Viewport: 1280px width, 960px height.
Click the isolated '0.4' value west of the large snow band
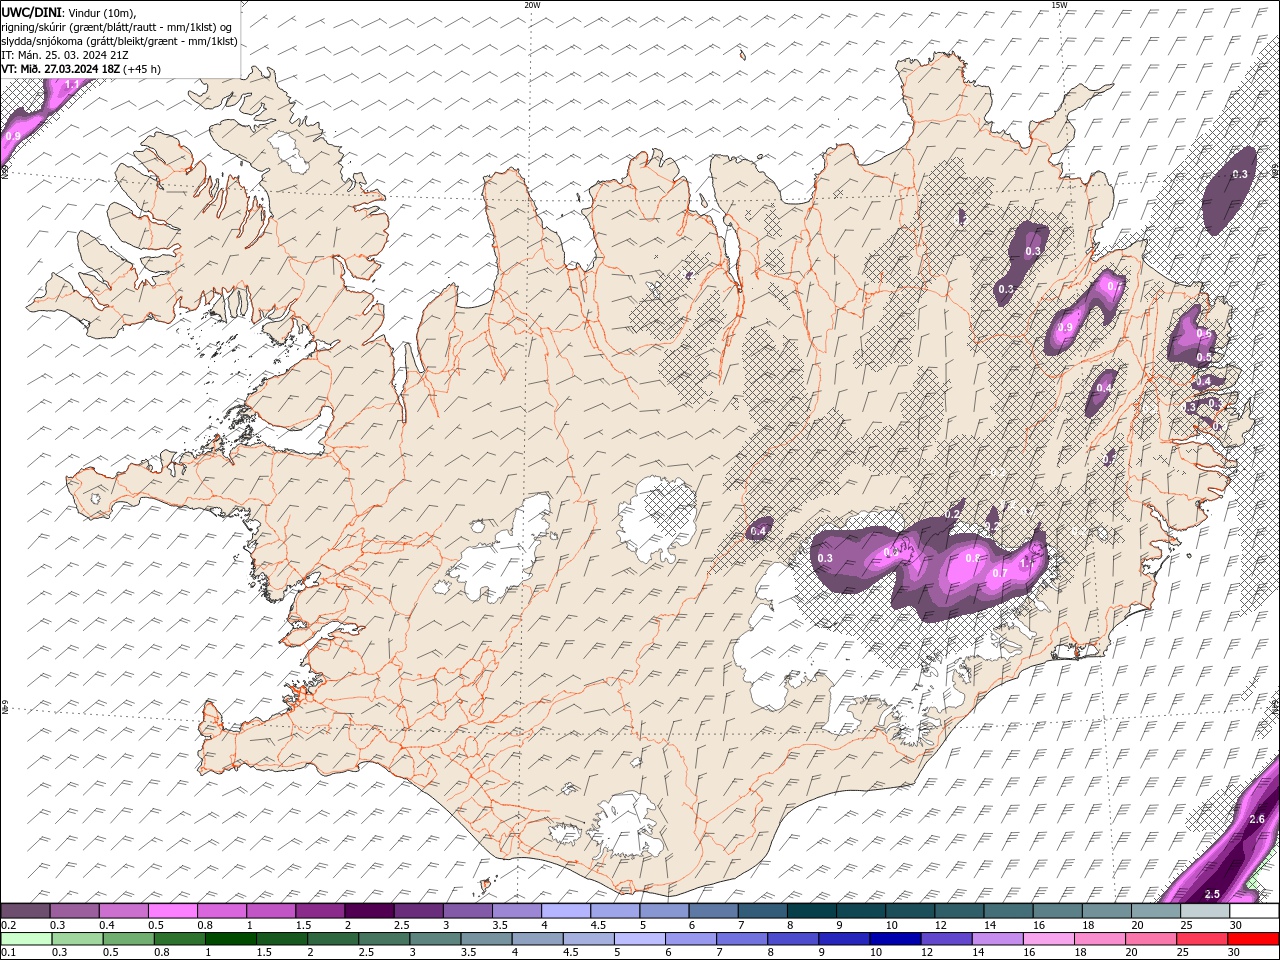click(x=758, y=531)
